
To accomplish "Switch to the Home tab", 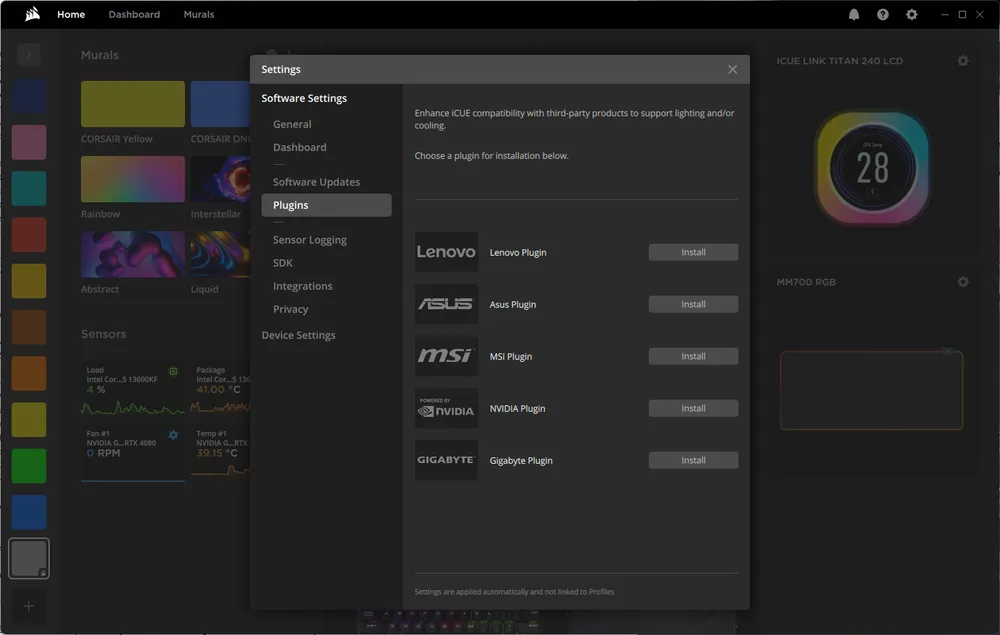I will tap(71, 14).
